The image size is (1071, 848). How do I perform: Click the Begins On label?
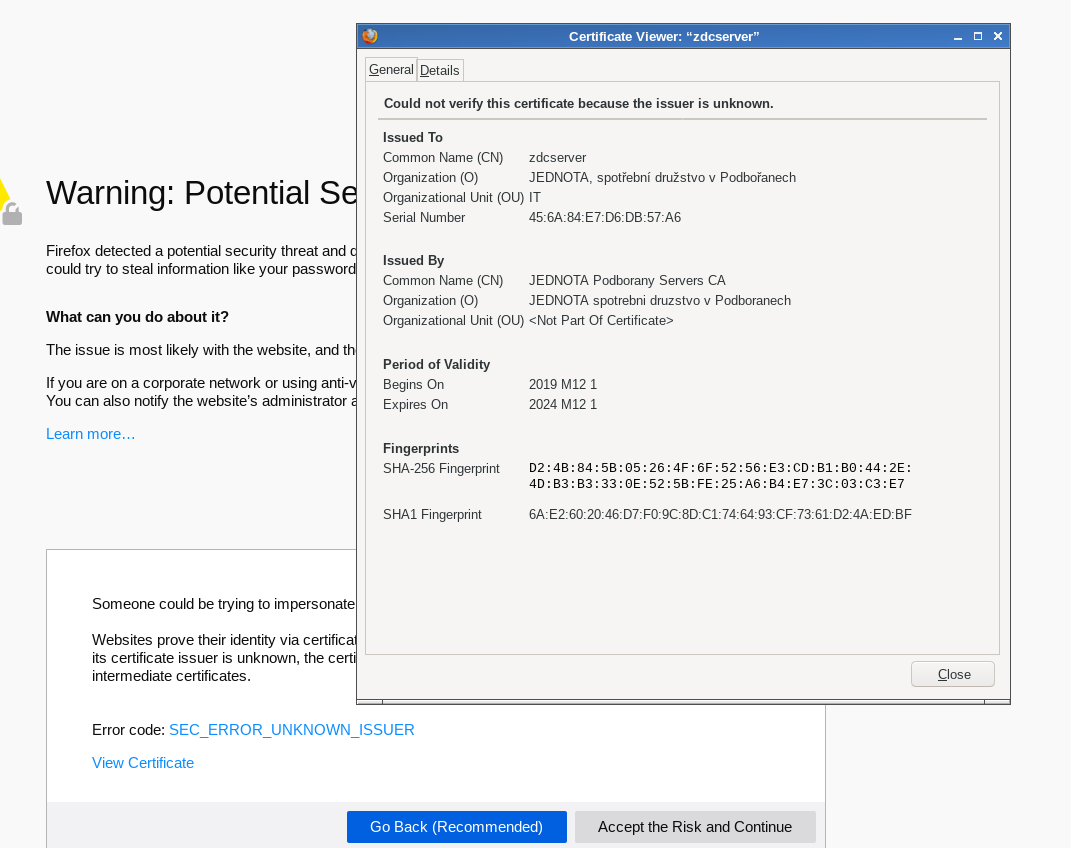413,384
